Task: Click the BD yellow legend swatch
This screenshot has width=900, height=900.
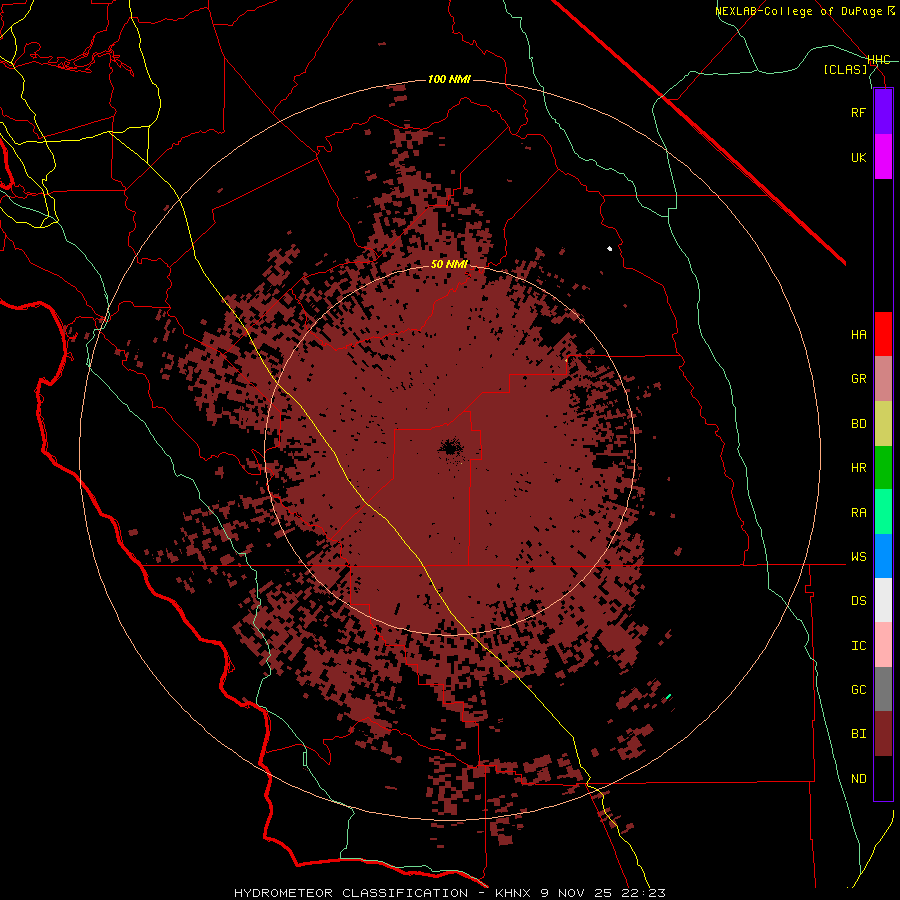Action: 883,423
